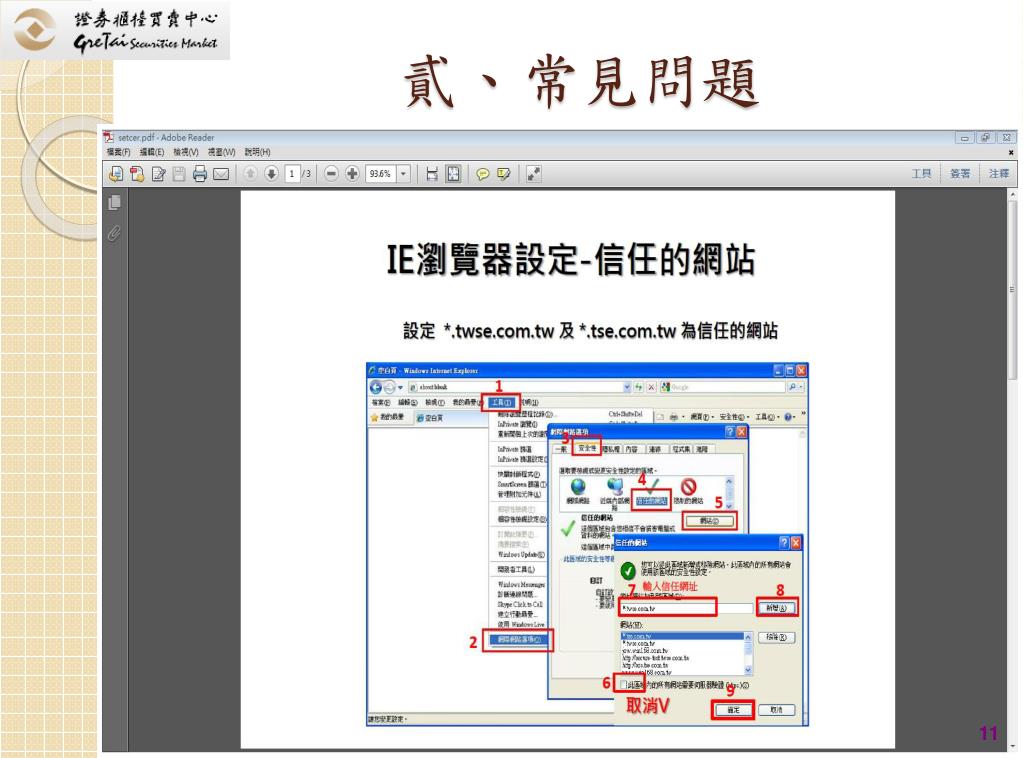Open IE 工具(O) command bar dropdown
Viewport: 1023px width, 758px height.
point(767,417)
